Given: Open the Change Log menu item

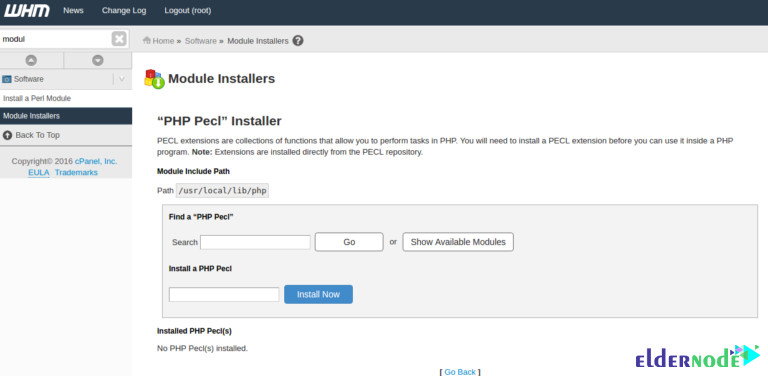Looking at the screenshot, I should click(x=124, y=10).
